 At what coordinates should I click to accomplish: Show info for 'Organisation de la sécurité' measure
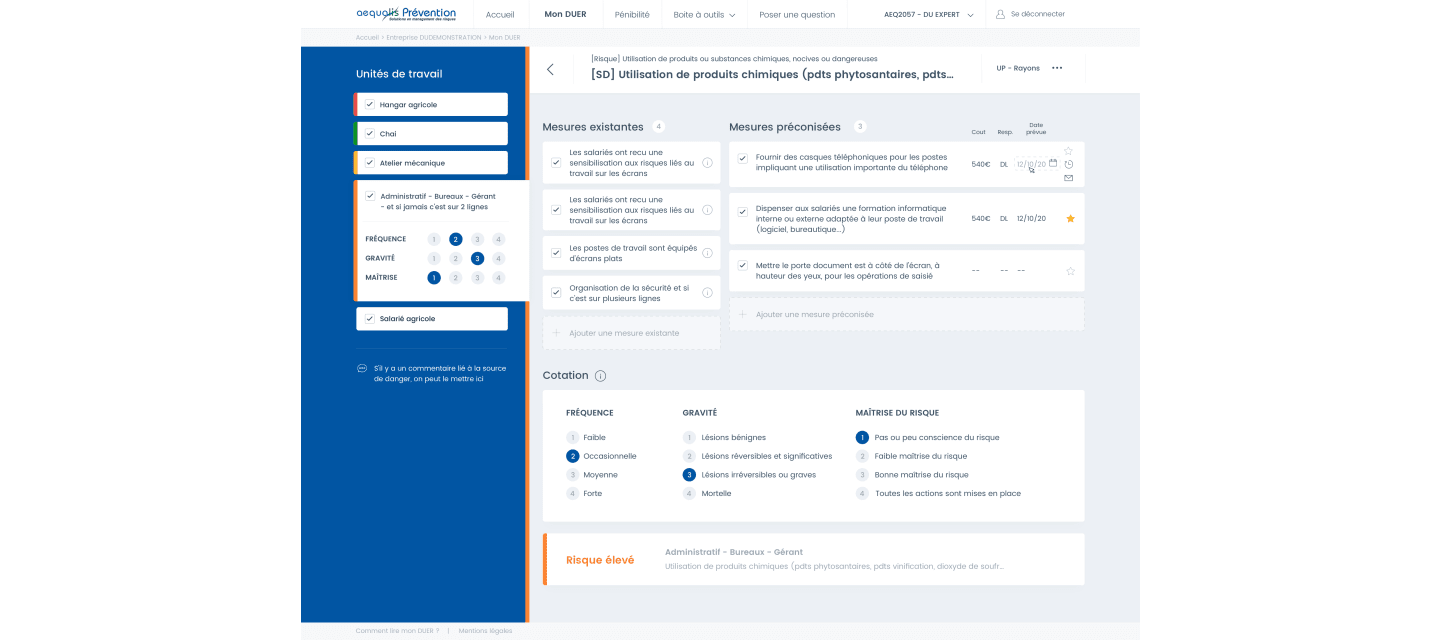click(707, 293)
